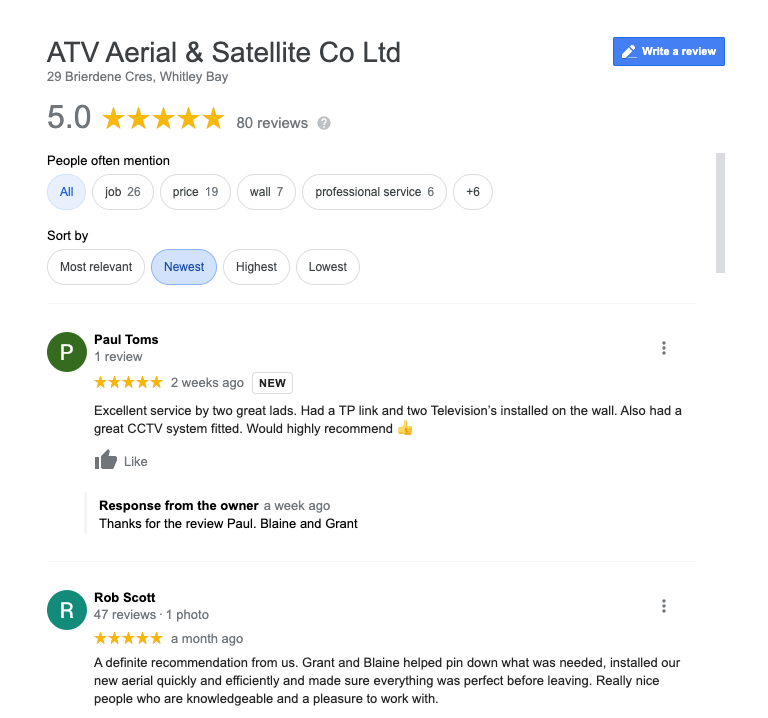Filter reviews mentioning professional service
The image size is (768, 718).
pyautogui.click(x=375, y=192)
